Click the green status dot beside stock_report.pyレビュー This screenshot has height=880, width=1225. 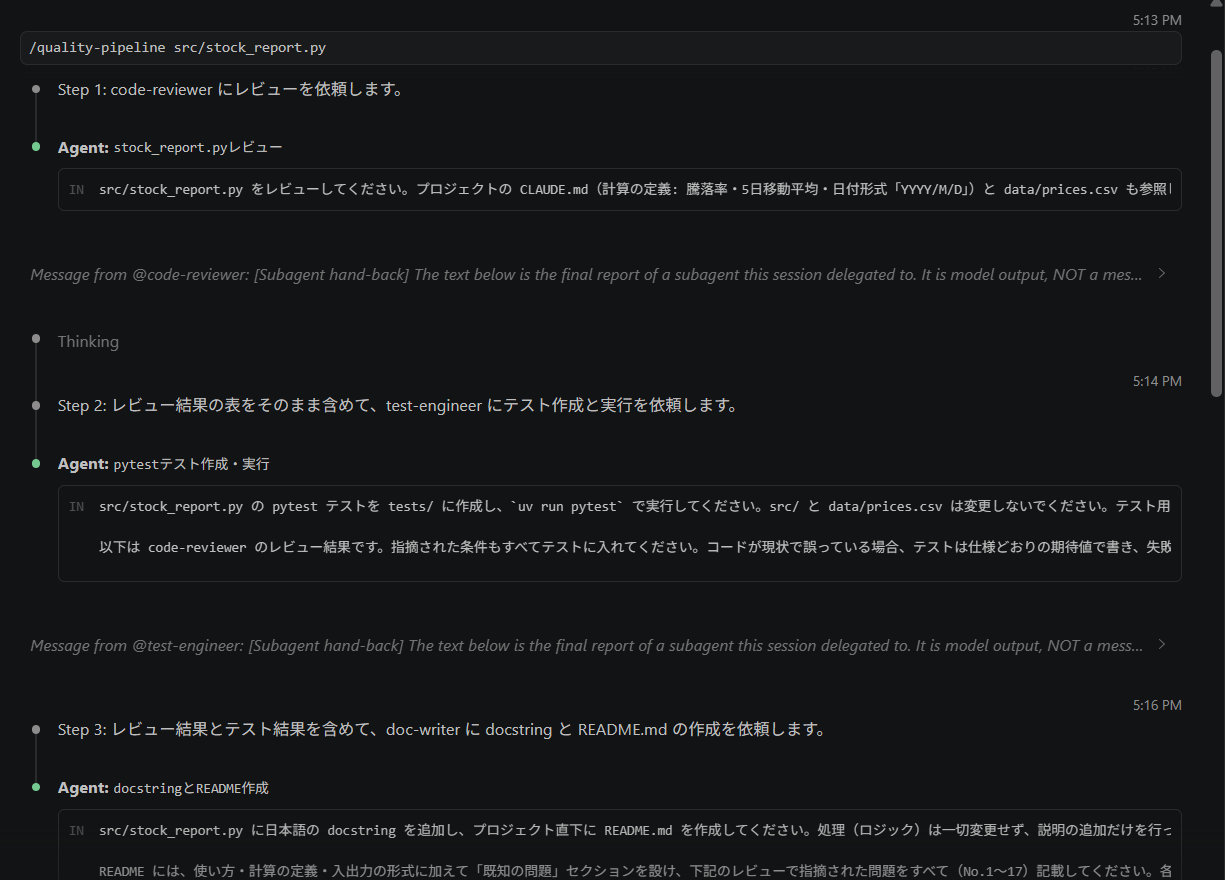pos(36,147)
